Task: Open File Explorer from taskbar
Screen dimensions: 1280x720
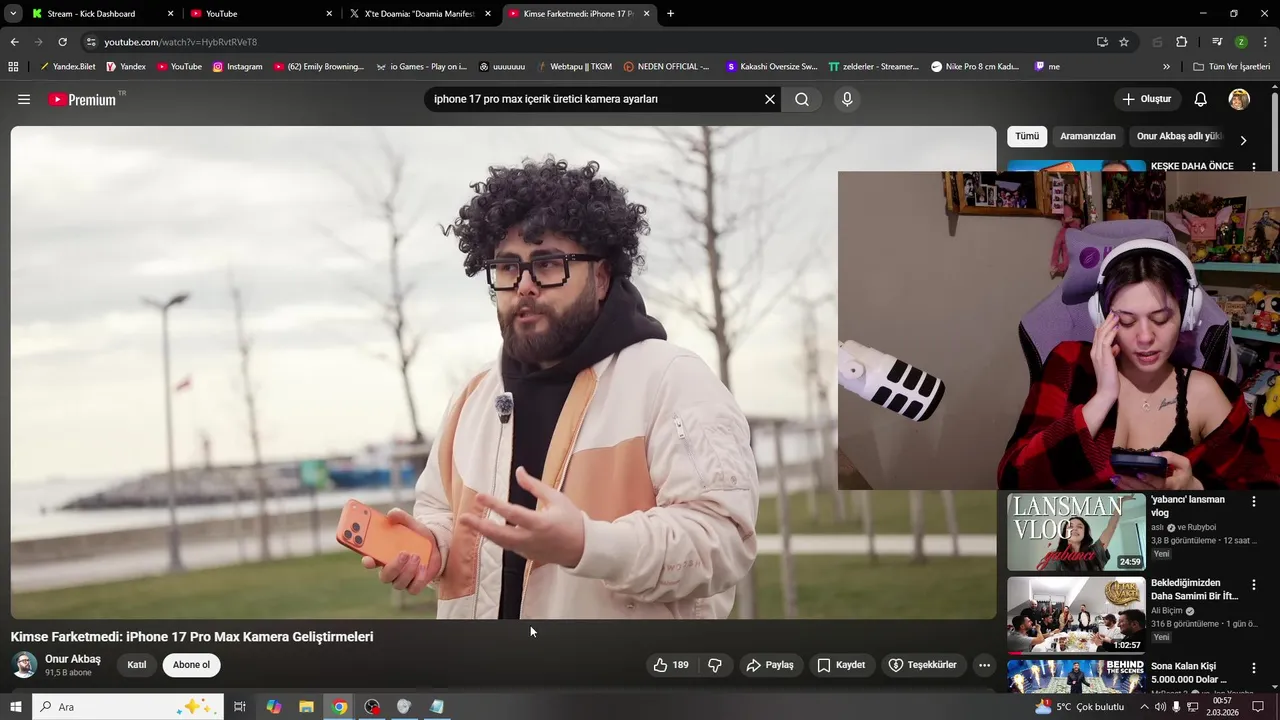Action: point(306,707)
